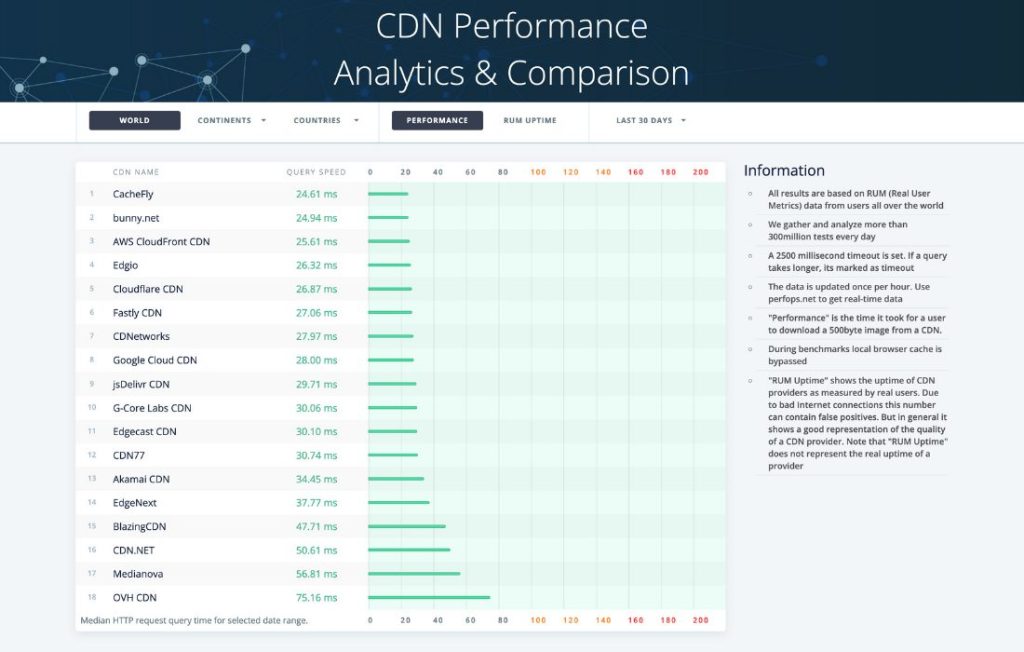Image resolution: width=1024 pixels, height=652 pixels.
Task: Click the OVH CDN performance bar
Action: [429, 597]
